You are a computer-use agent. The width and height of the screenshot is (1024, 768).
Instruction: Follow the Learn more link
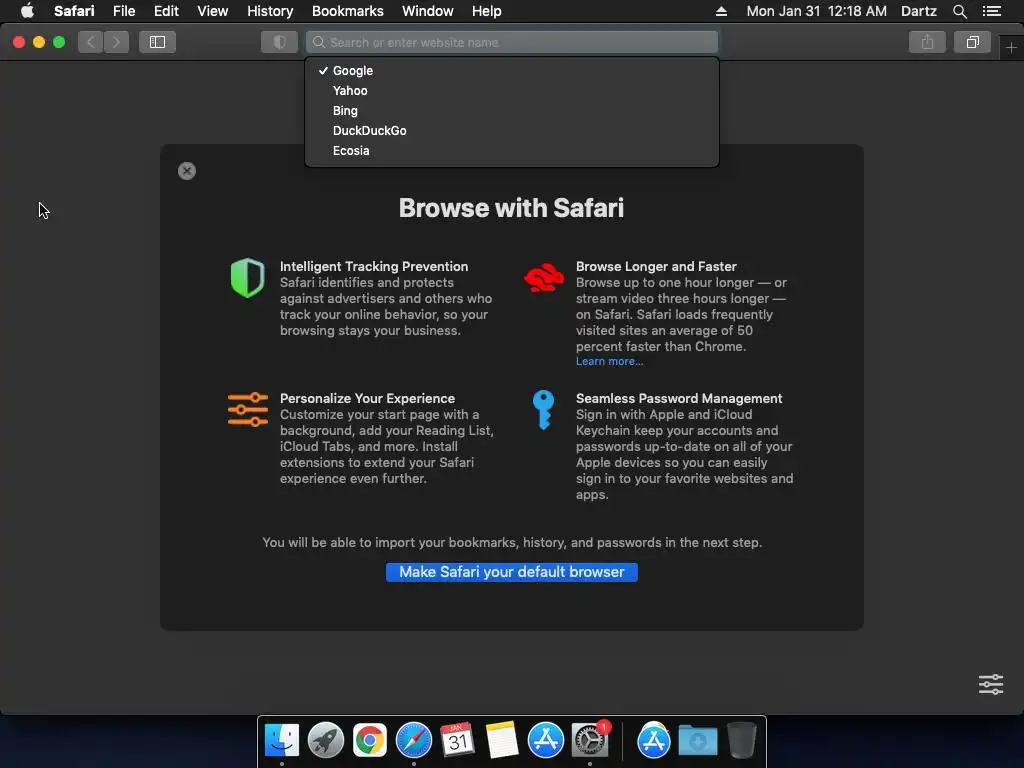pyautogui.click(x=609, y=362)
